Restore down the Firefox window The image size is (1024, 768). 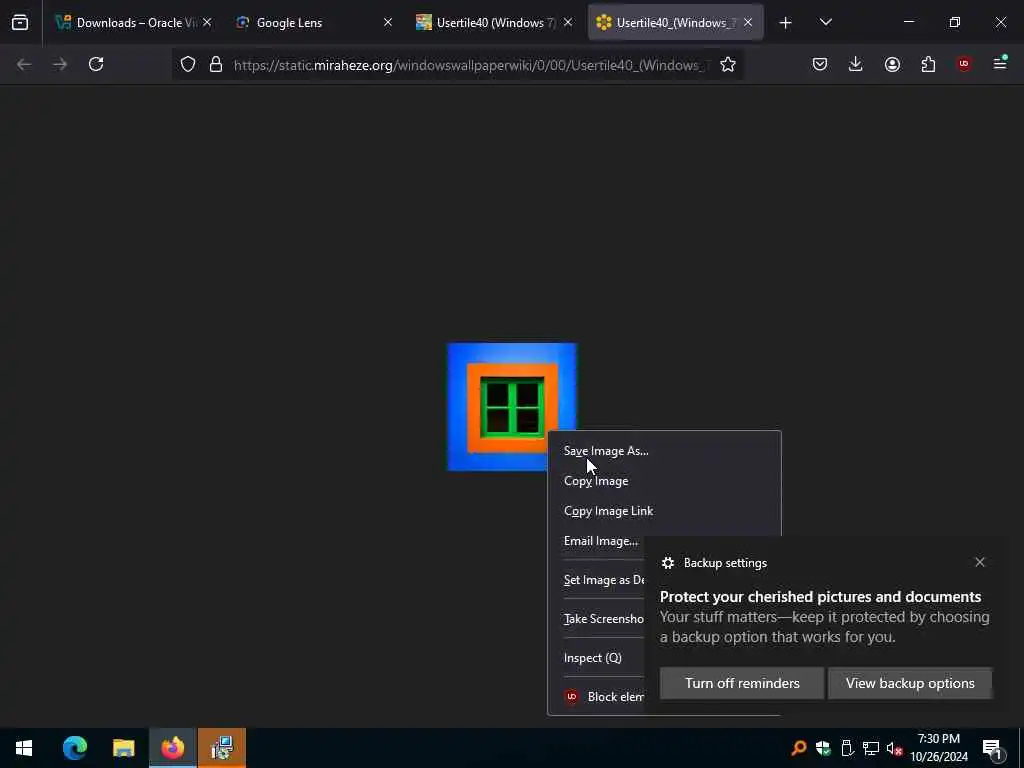point(955,22)
